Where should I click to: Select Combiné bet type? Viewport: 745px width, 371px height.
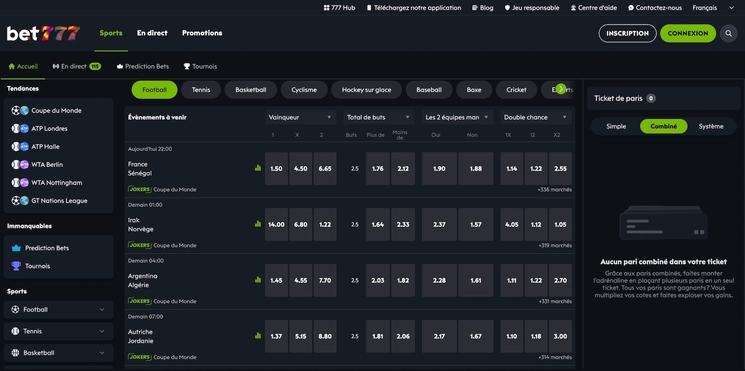[663, 127]
